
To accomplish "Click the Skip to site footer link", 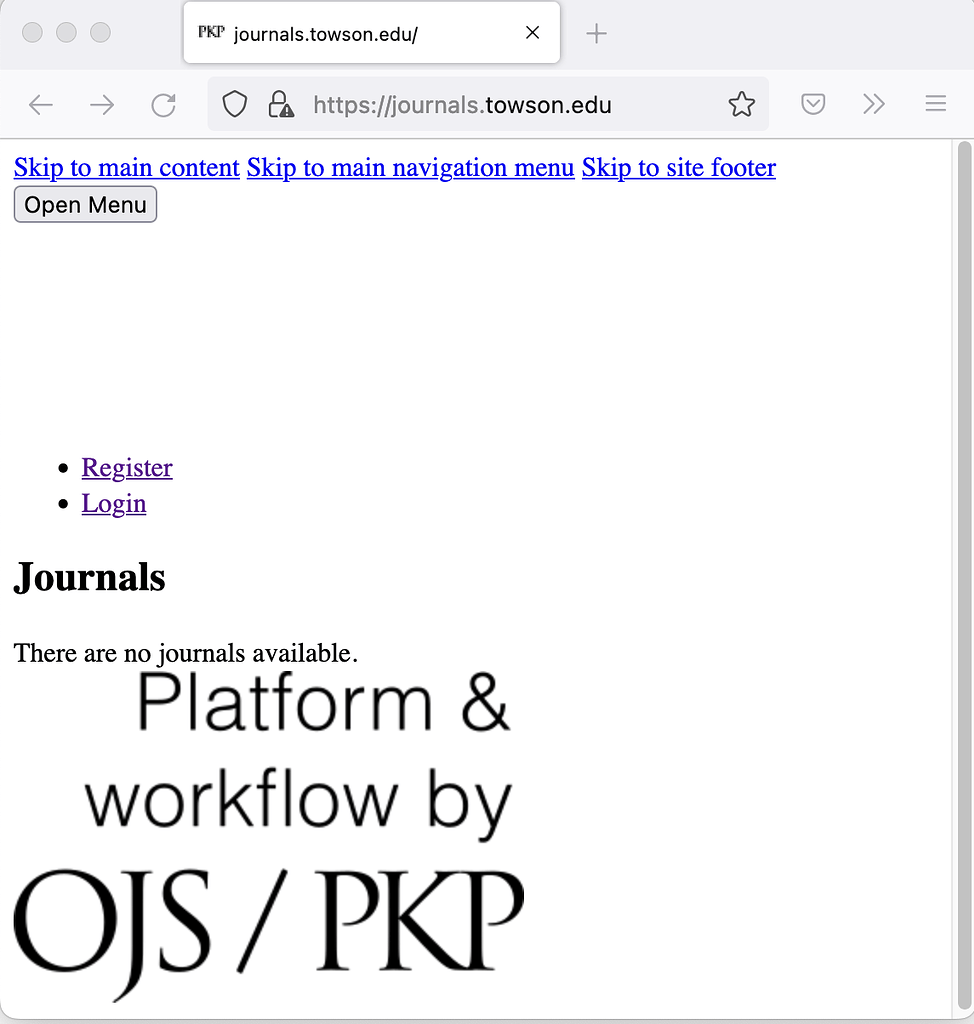I will pos(678,168).
